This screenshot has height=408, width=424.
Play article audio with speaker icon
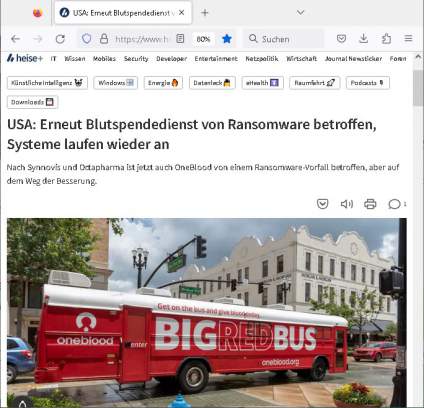coord(347,204)
